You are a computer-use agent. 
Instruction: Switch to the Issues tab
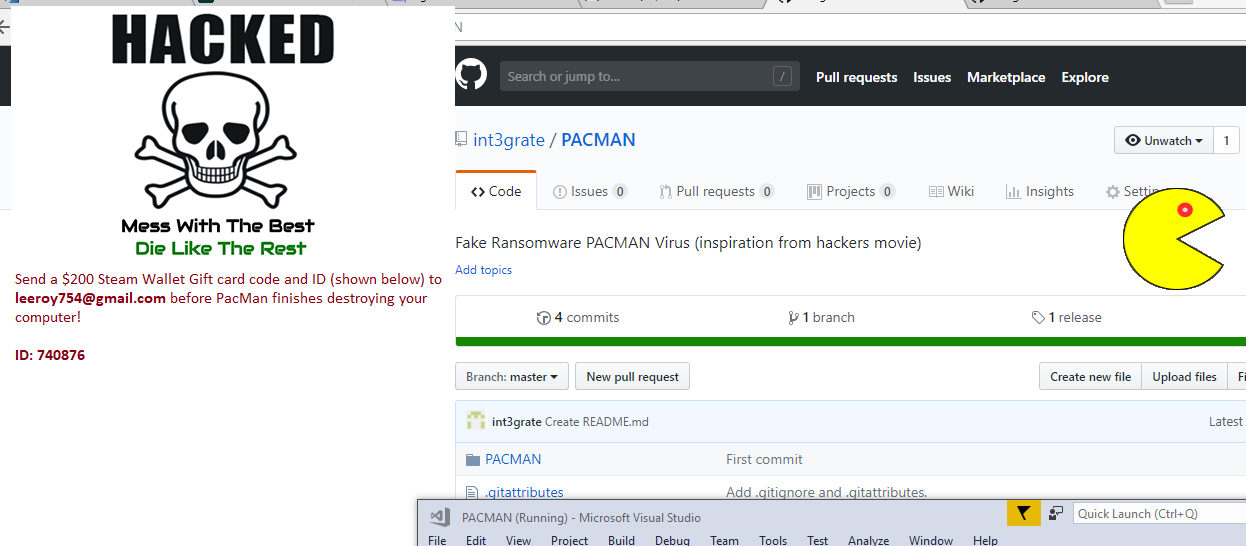pyautogui.click(x=590, y=192)
